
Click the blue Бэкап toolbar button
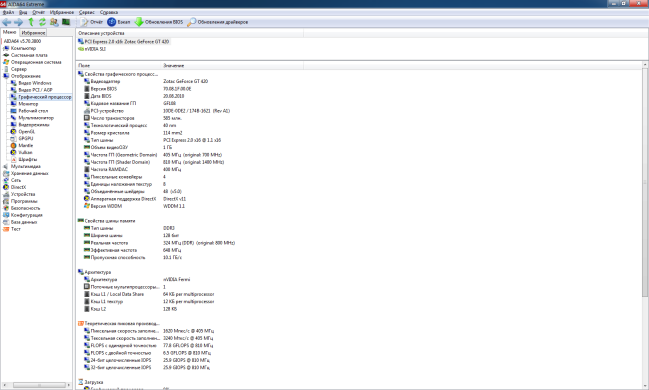click(x=119, y=22)
